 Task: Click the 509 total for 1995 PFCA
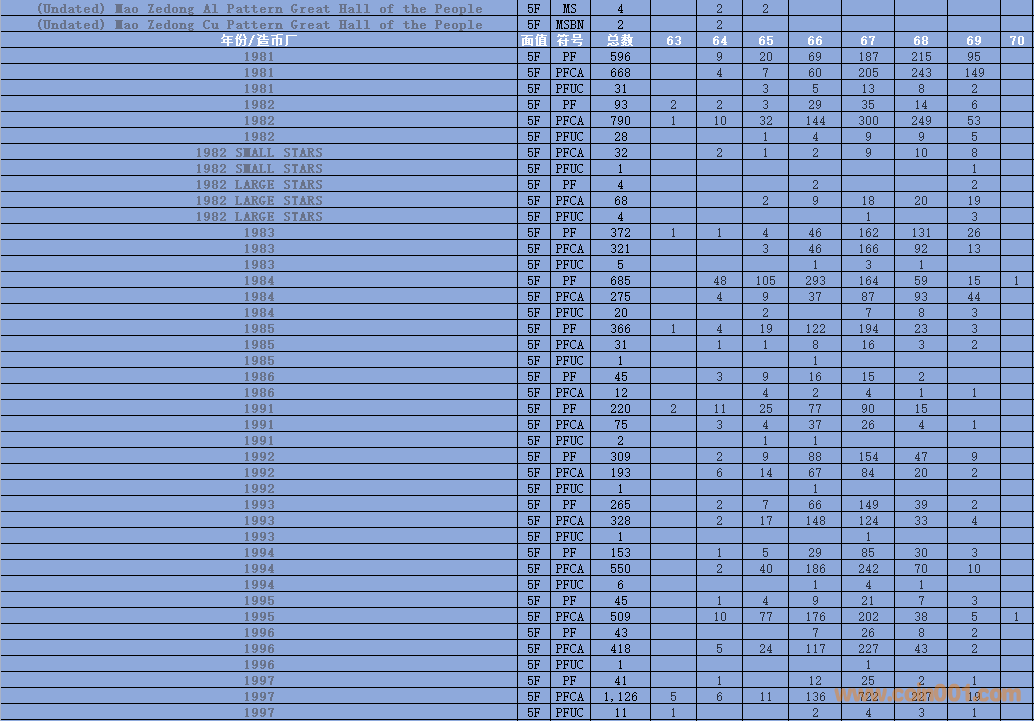point(620,617)
